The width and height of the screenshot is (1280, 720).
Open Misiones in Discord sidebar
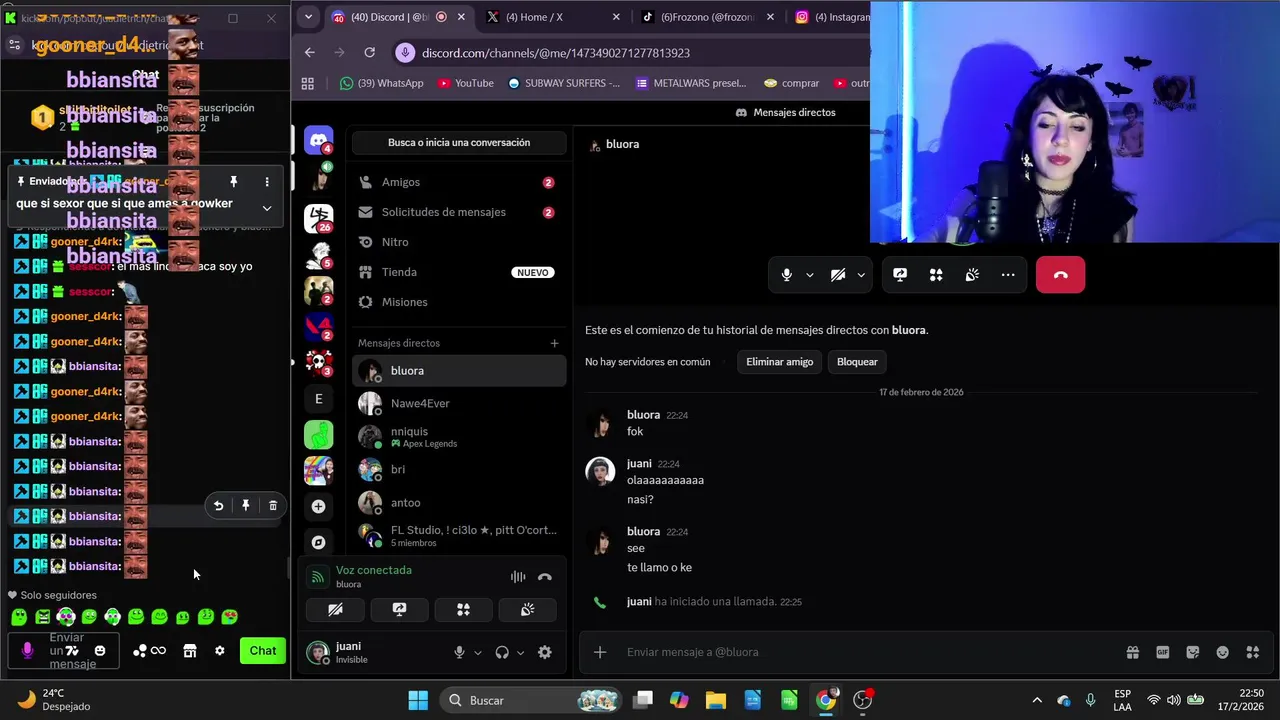(x=459, y=302)
